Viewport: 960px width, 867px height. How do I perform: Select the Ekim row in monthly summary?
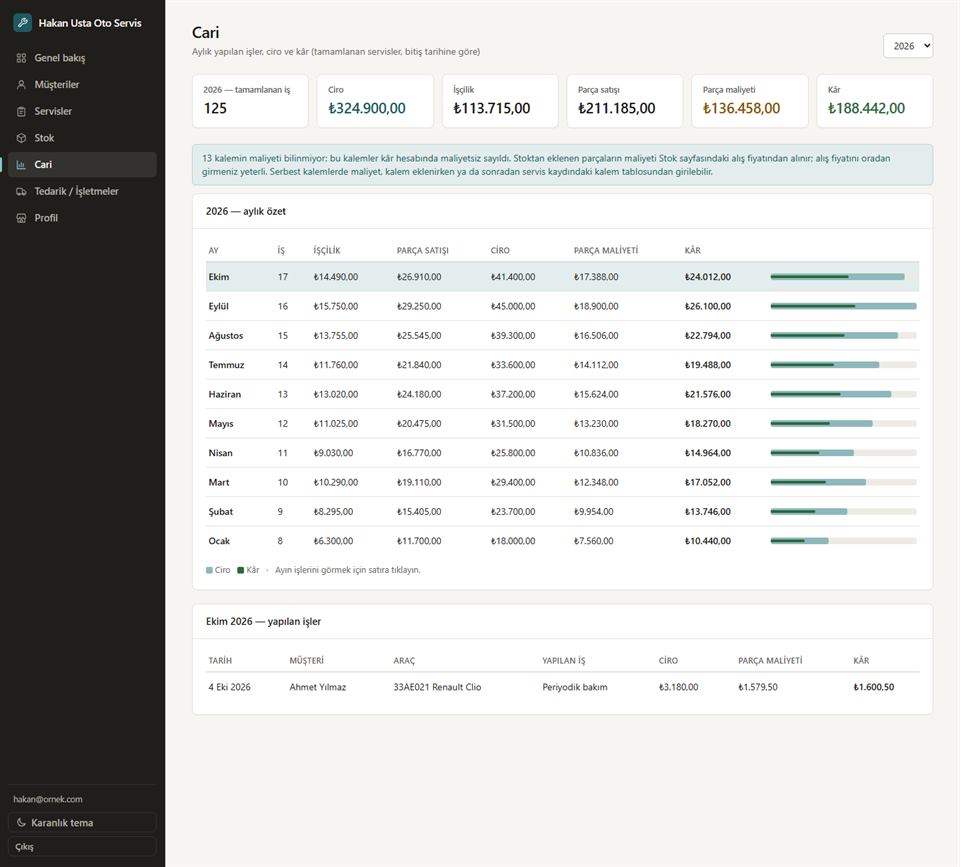click(563, 277)
